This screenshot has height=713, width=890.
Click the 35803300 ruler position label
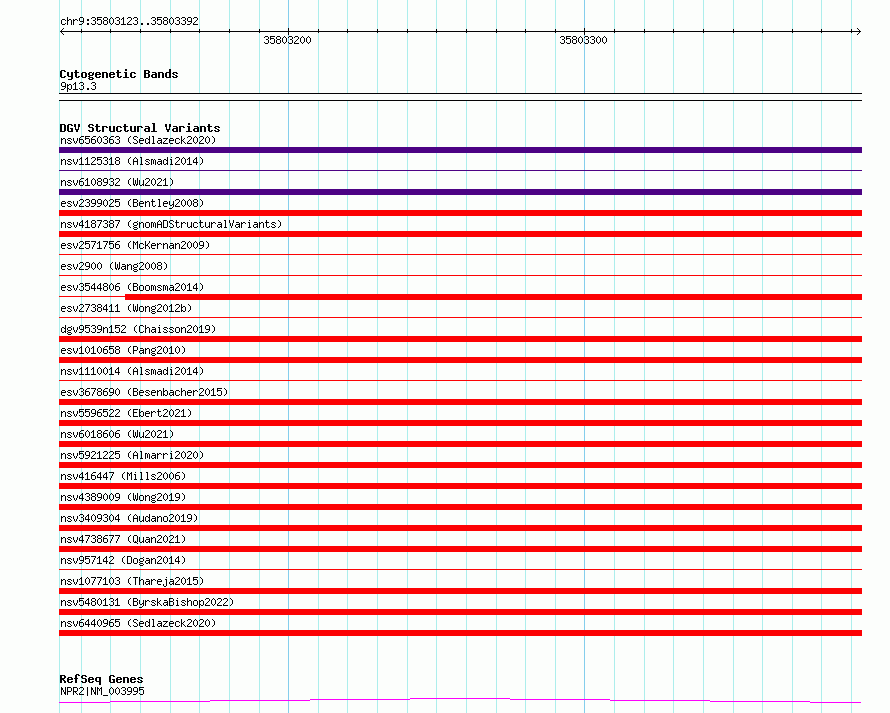pos(583,40)
